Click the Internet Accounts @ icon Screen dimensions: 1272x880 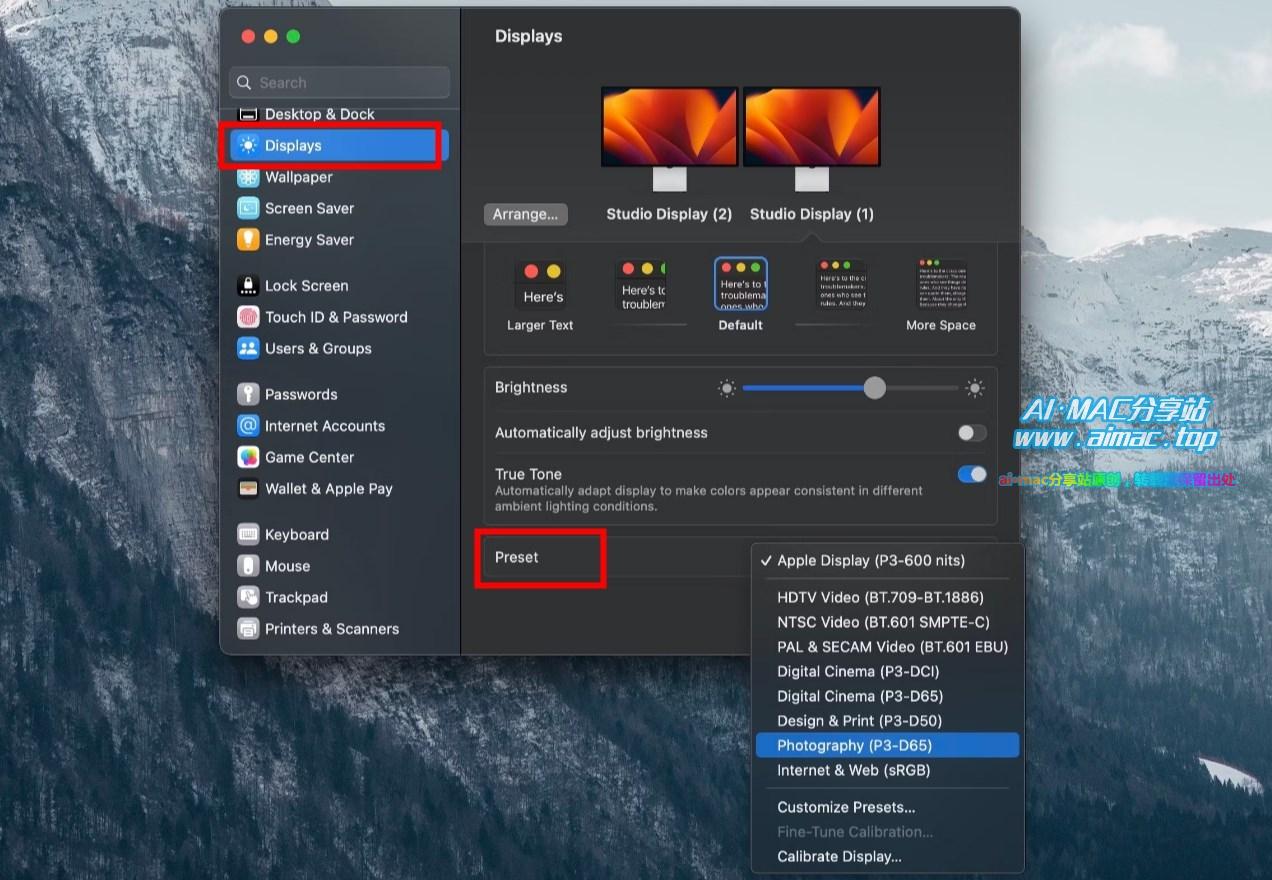pyautogui.click(x=248, y=426)
